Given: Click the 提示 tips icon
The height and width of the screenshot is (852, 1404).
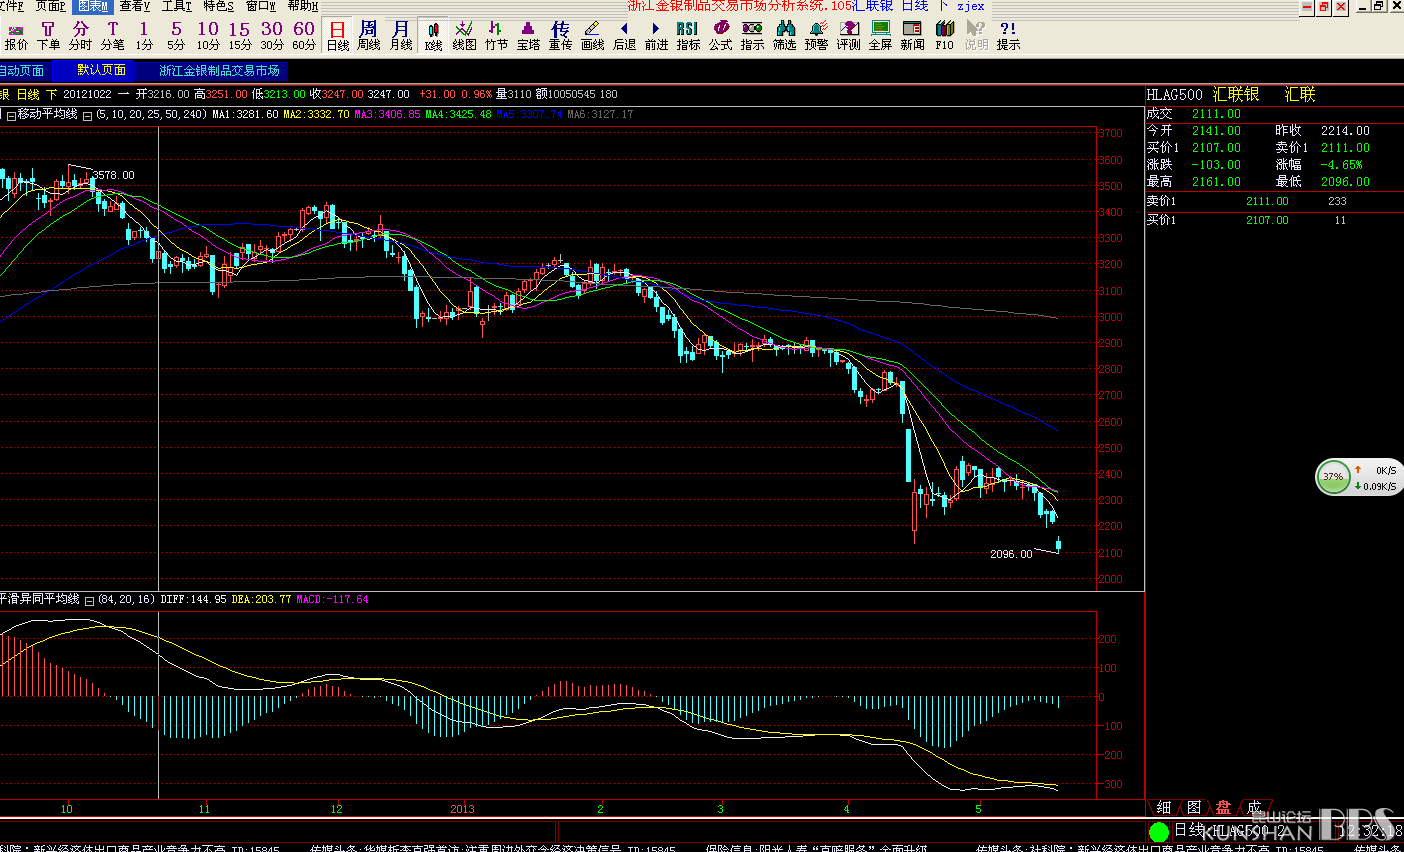Looking at the screenshot, I should click(1009, 36).
